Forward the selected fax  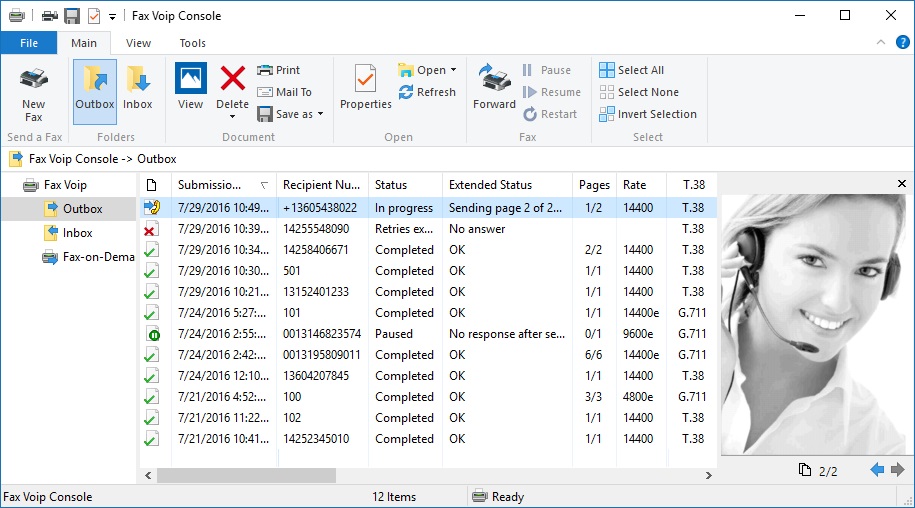pos(494,87)
